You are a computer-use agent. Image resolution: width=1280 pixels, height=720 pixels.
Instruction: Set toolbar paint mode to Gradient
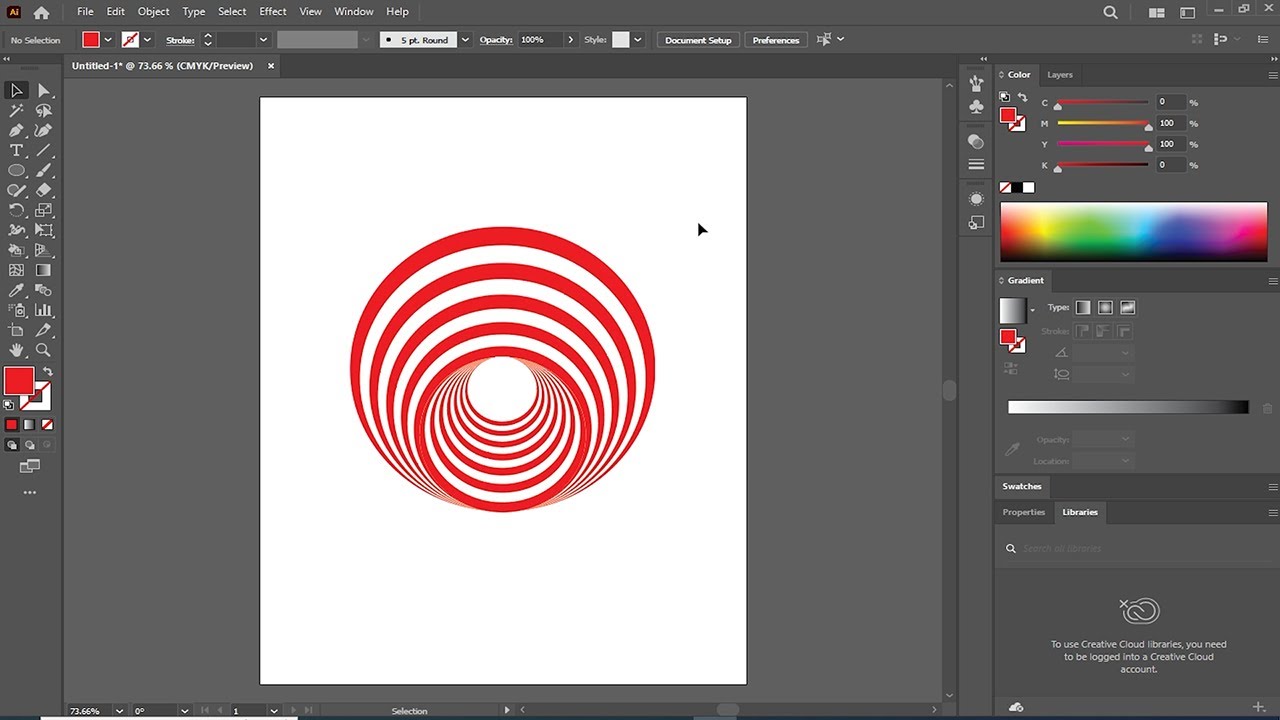point(29,425)
